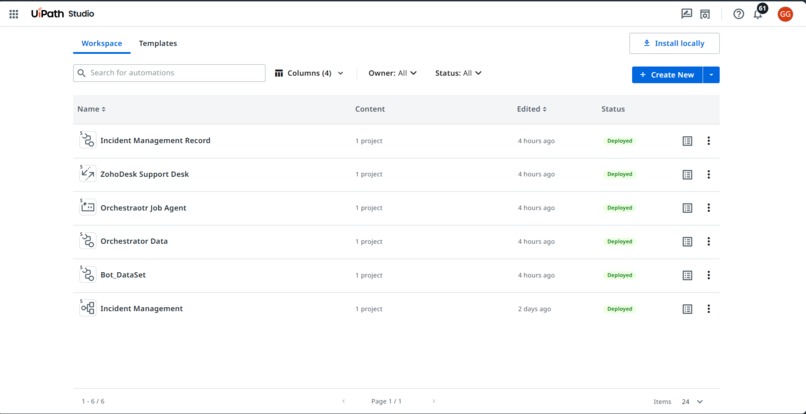Open details panel icon for Incident Management Record
Image resolution: width=806 pixels, height=414 pixels.
tap(687, 141)
